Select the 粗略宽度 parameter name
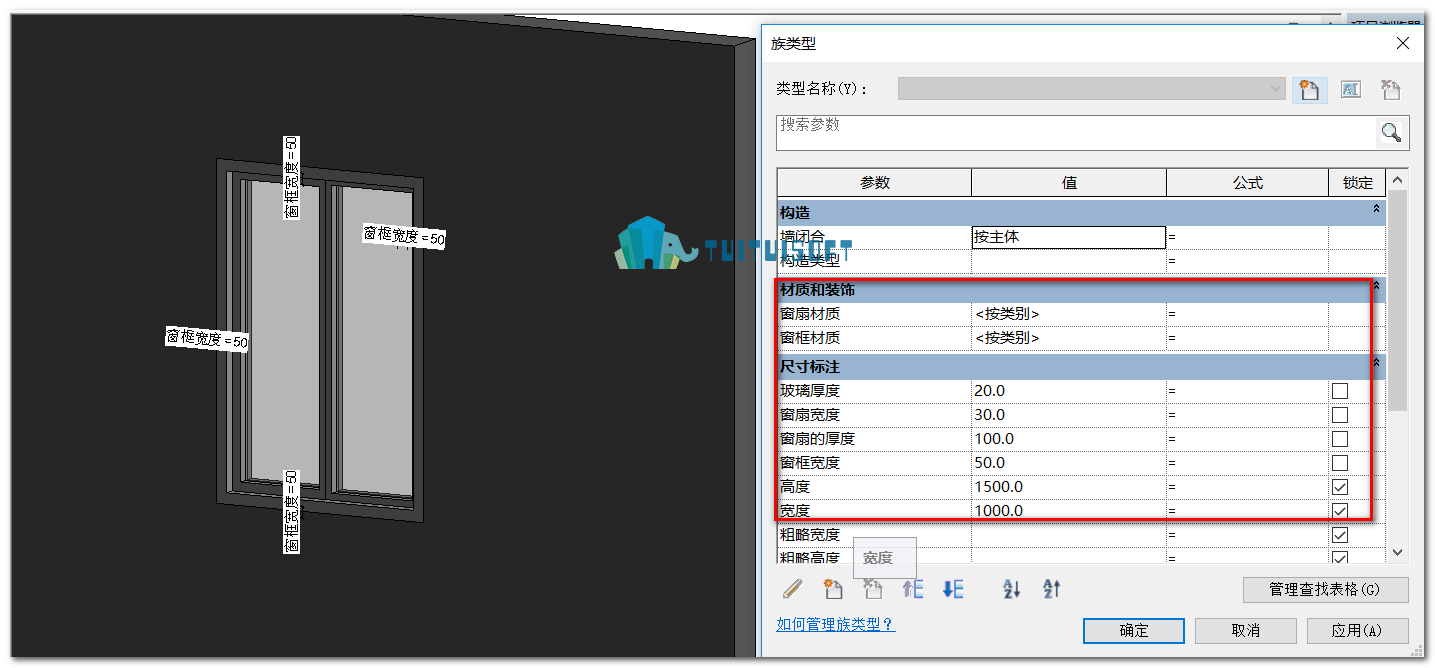The height and width of the screenshot is (668, 1435). coord(810,535)
